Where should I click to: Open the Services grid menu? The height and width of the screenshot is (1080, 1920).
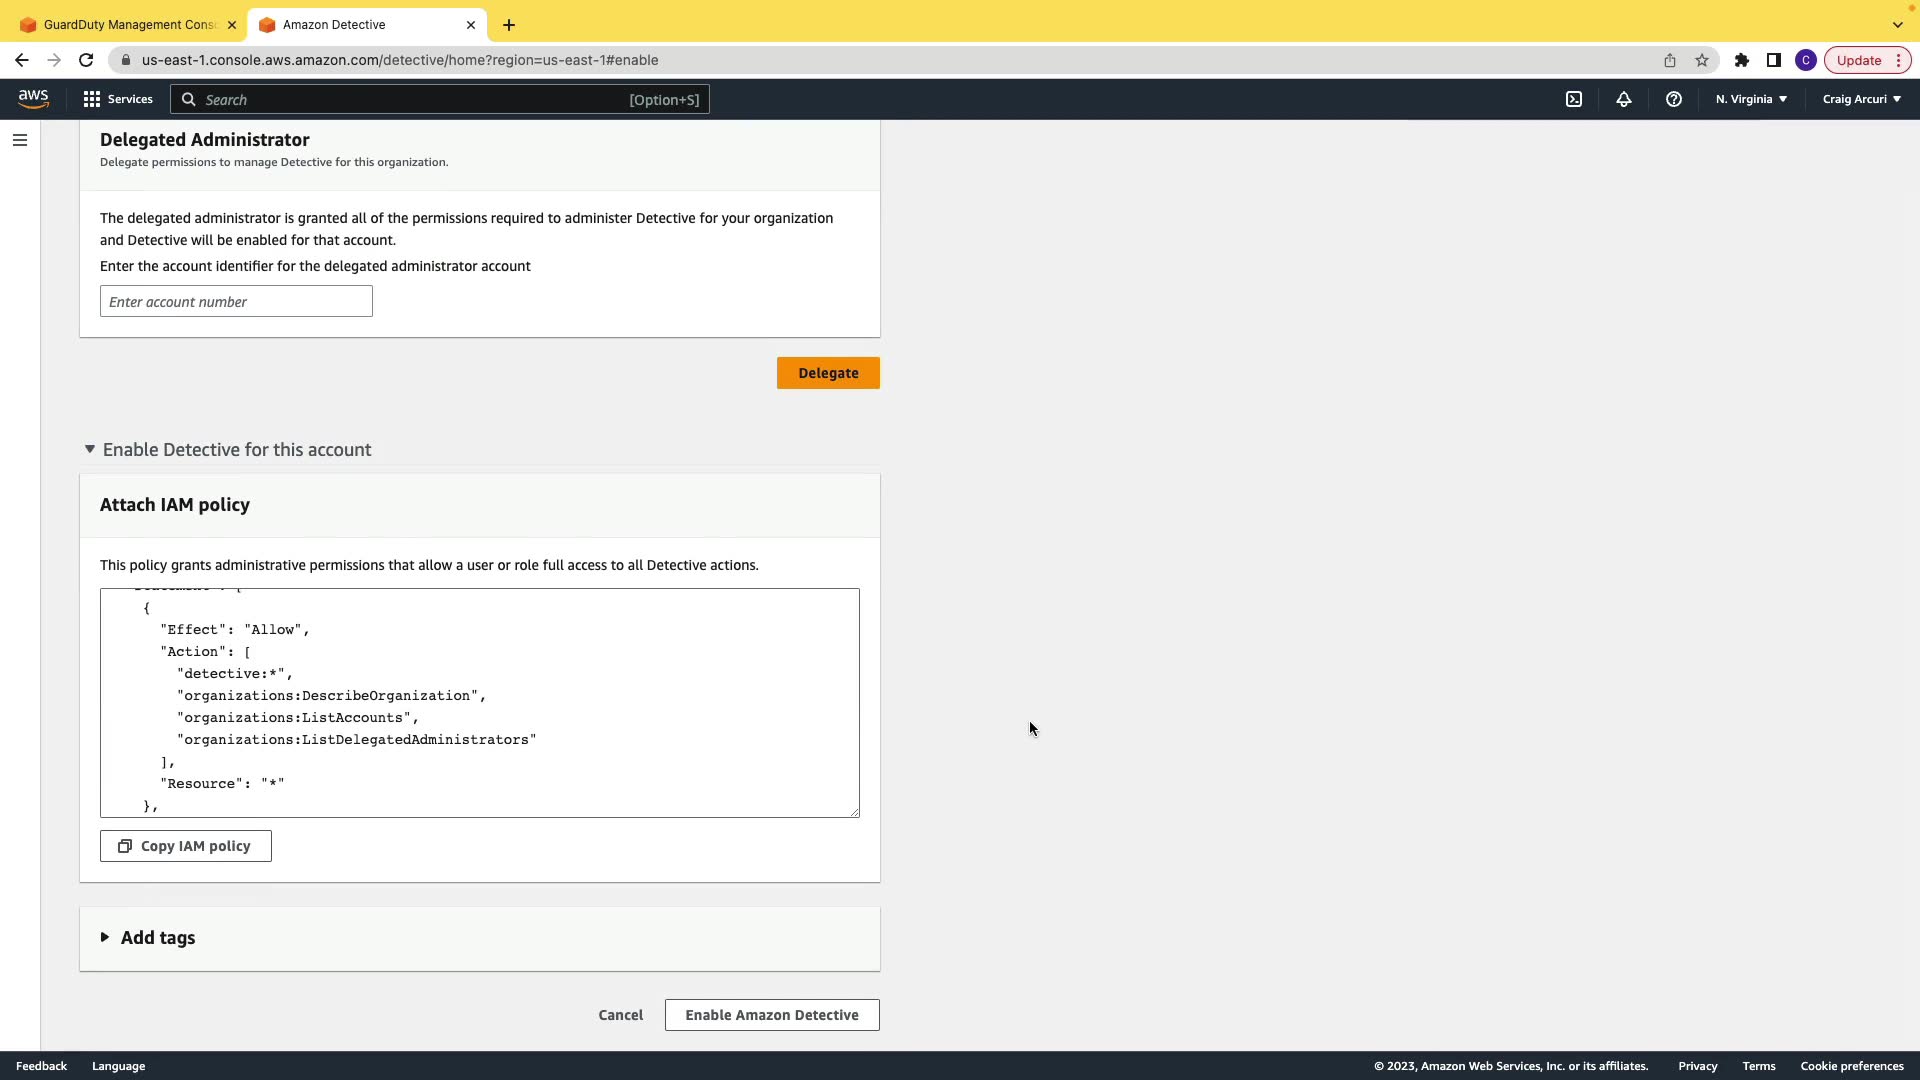118,99
